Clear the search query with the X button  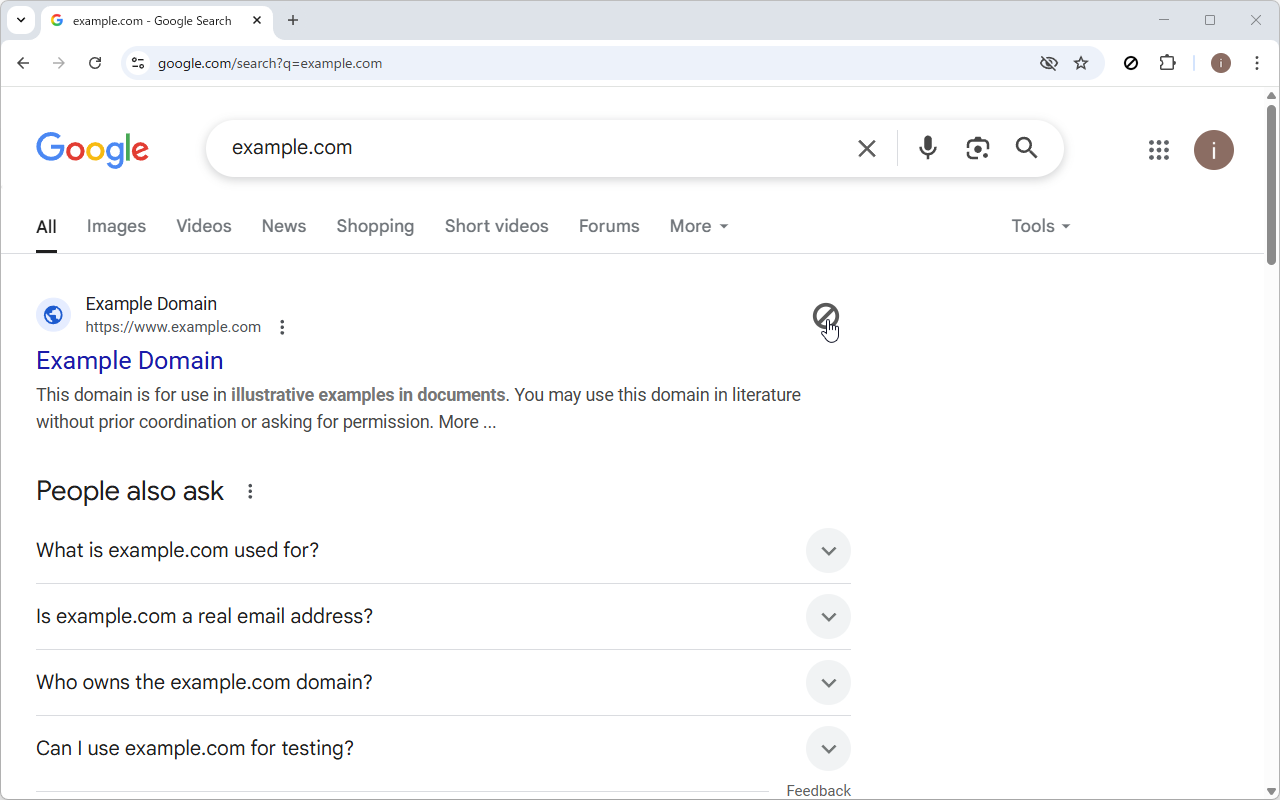[866, 147]
